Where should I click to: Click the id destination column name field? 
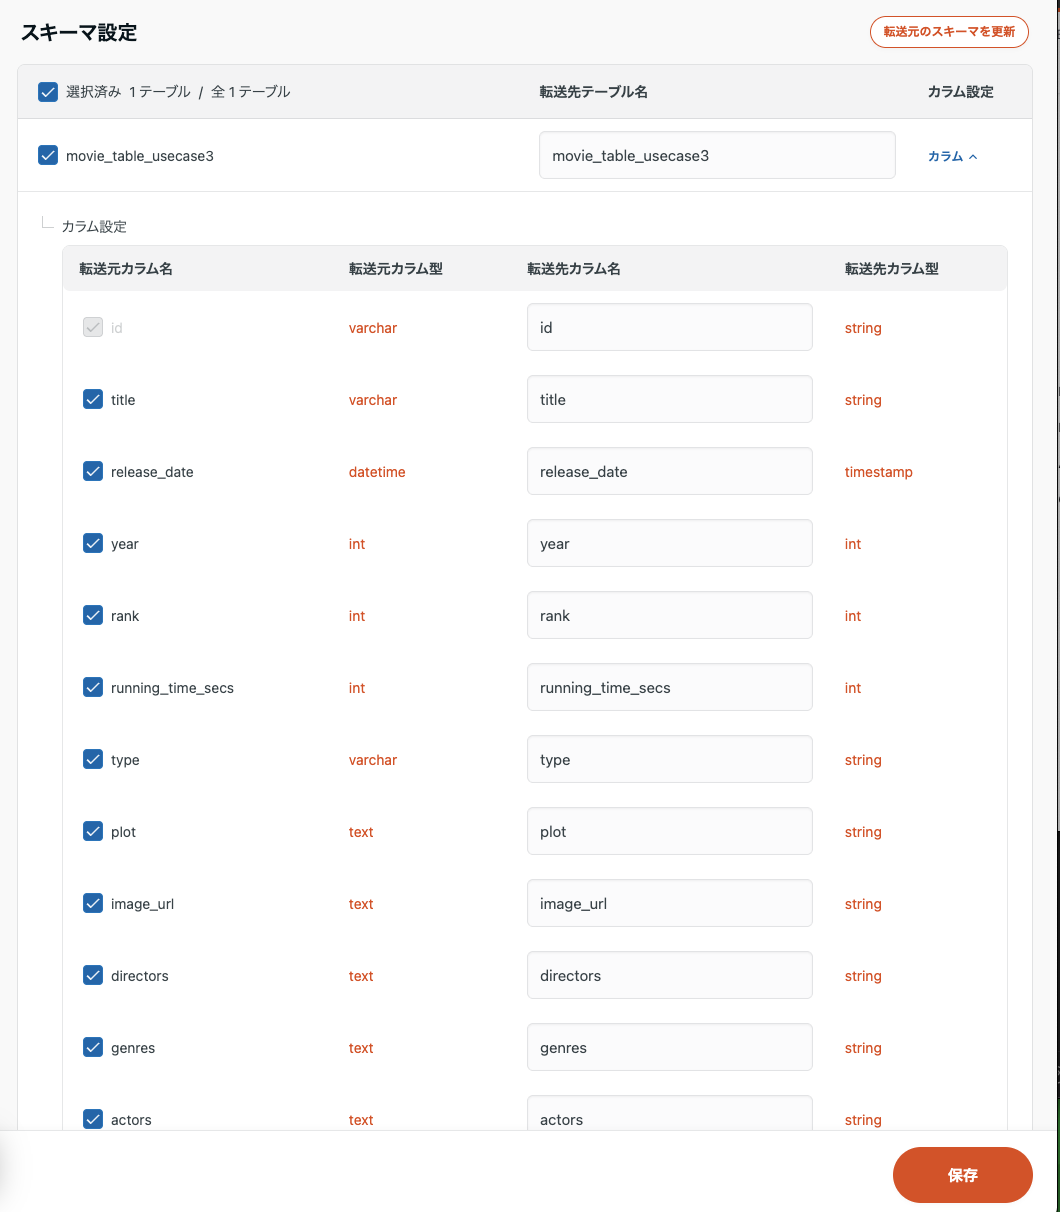670,327
